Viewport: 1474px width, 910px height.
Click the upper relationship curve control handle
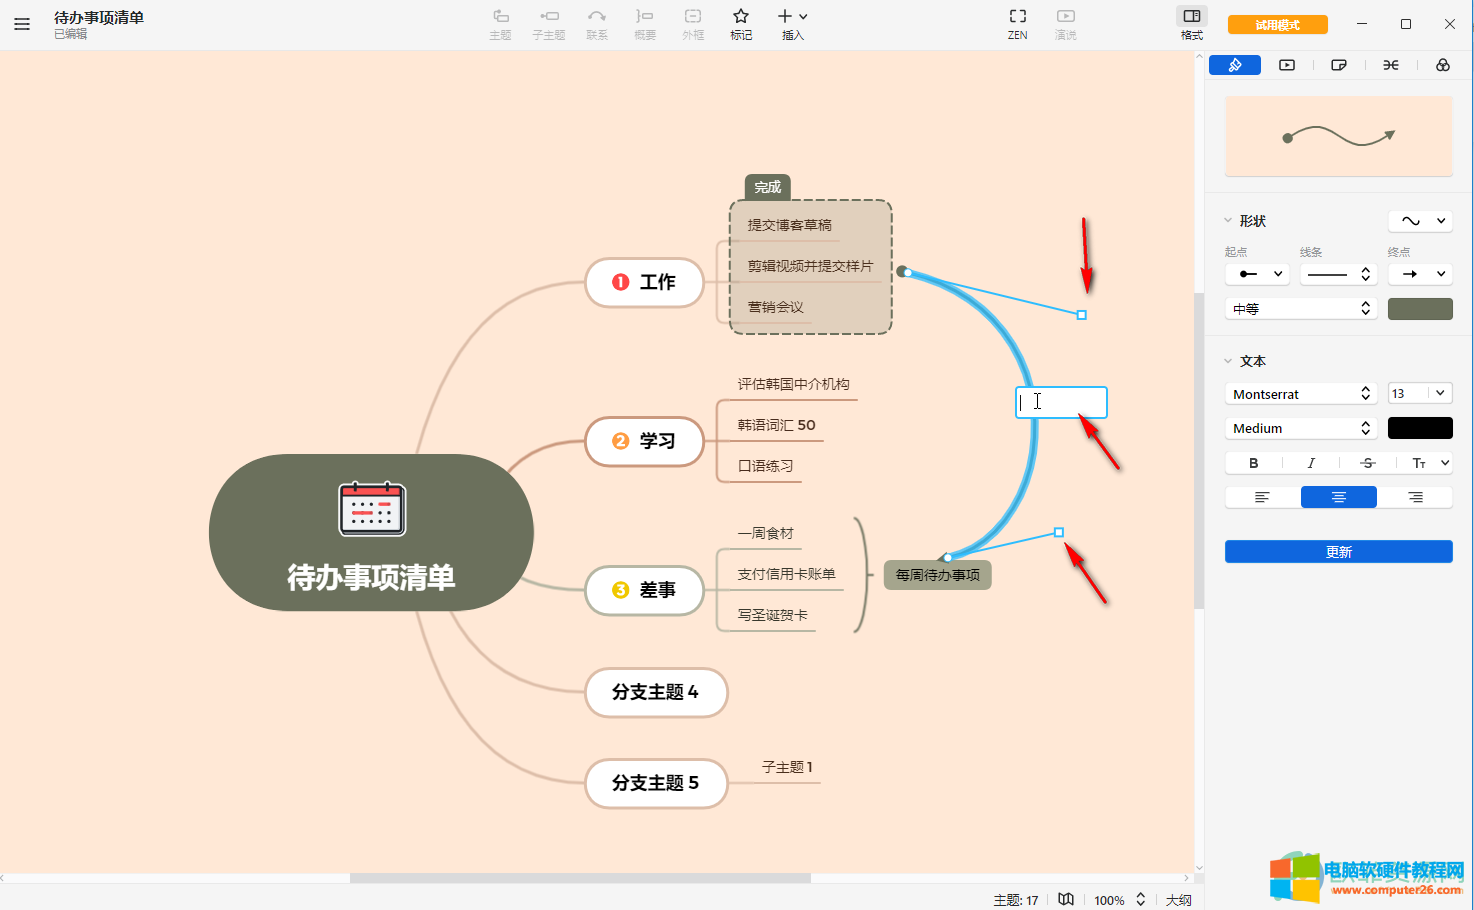coord(1081,315)
